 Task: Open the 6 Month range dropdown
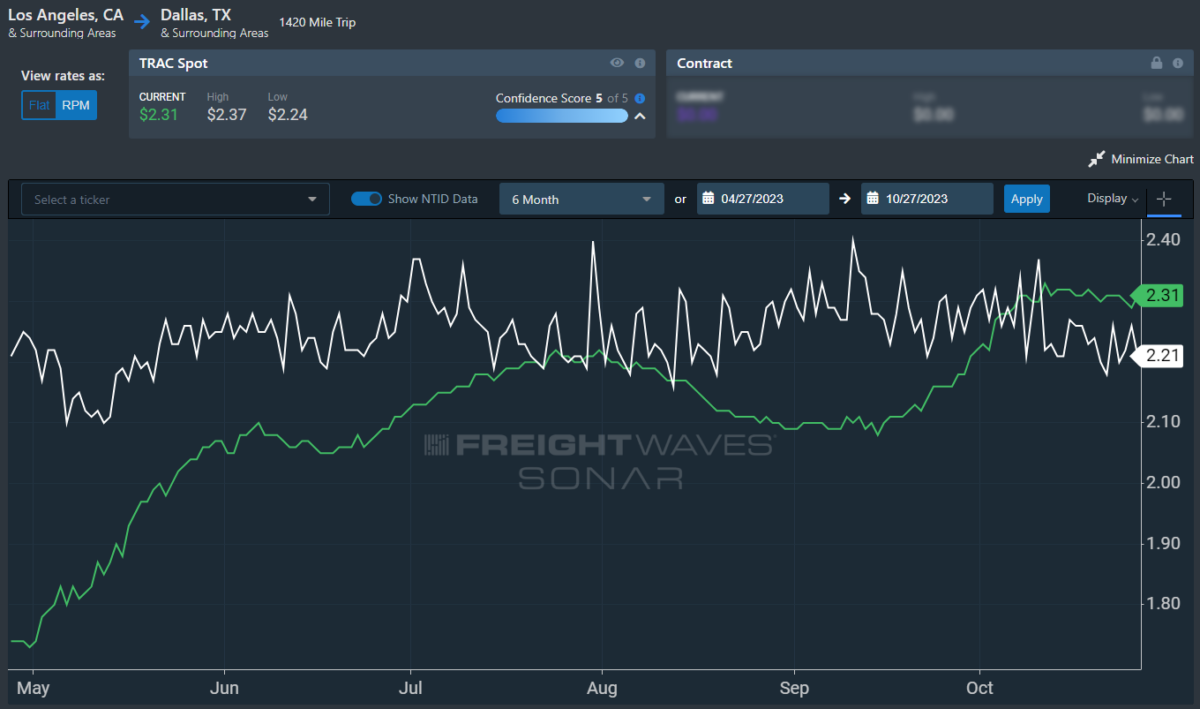pyautogui.click(x=581, y=199)
